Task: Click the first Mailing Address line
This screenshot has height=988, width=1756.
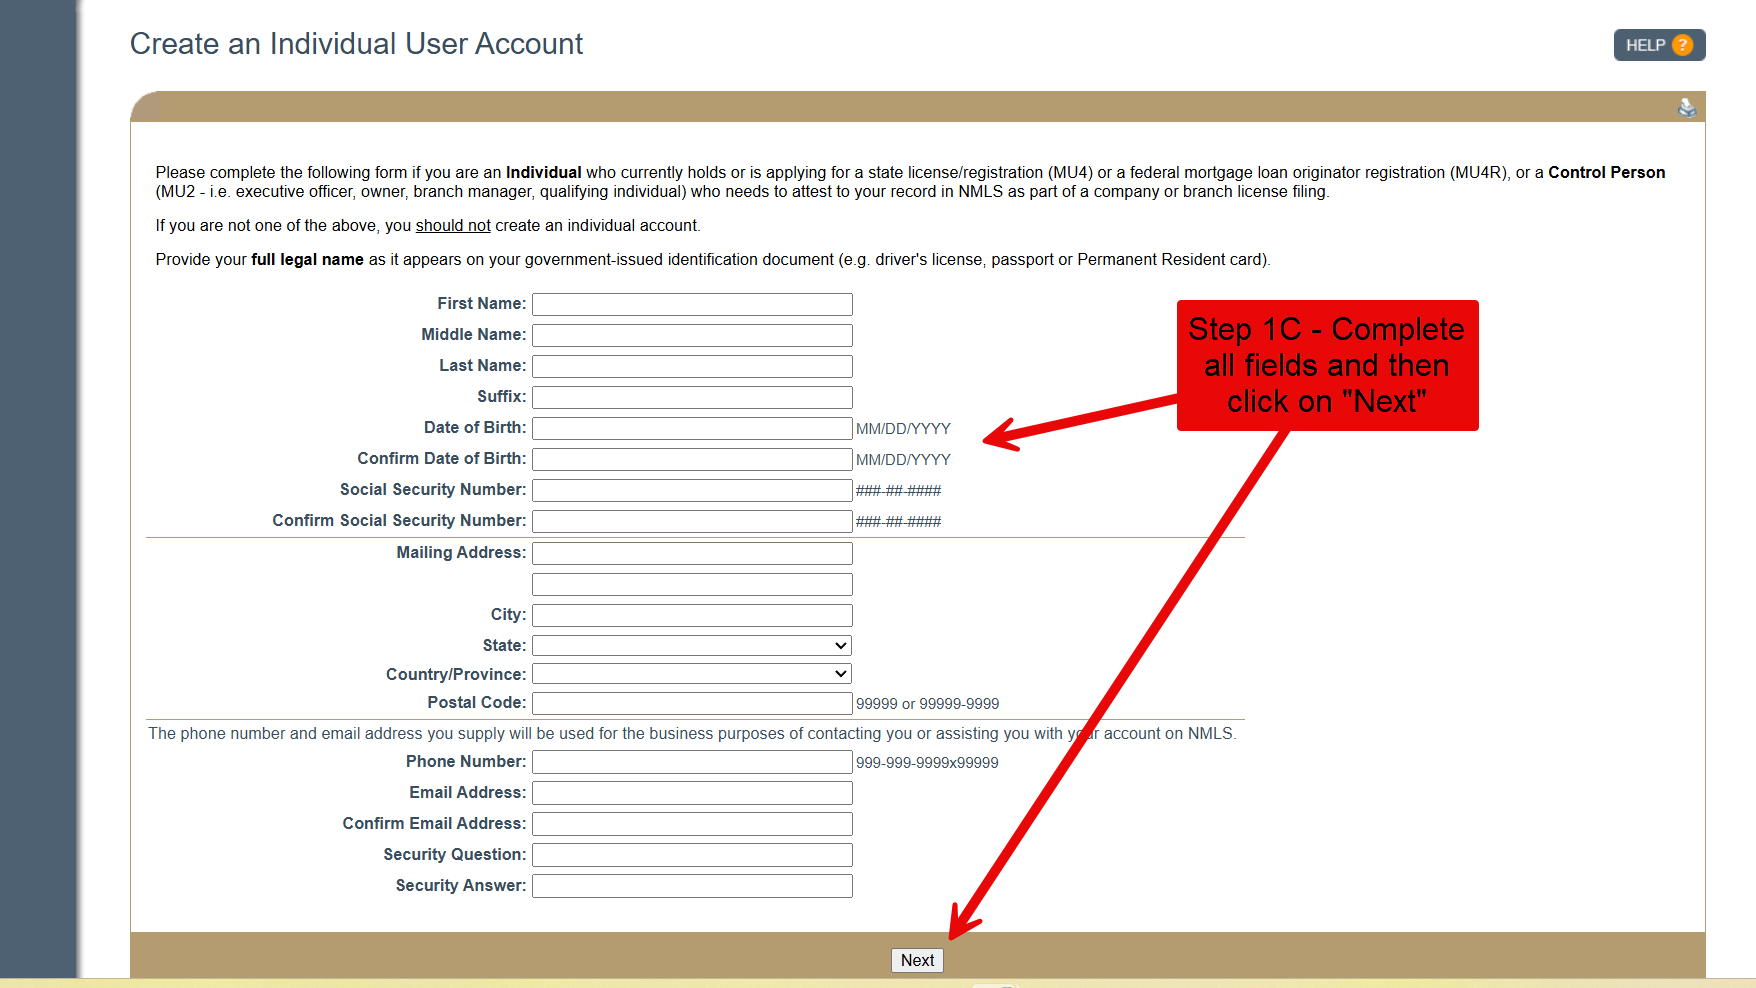Action: [692, 553]
